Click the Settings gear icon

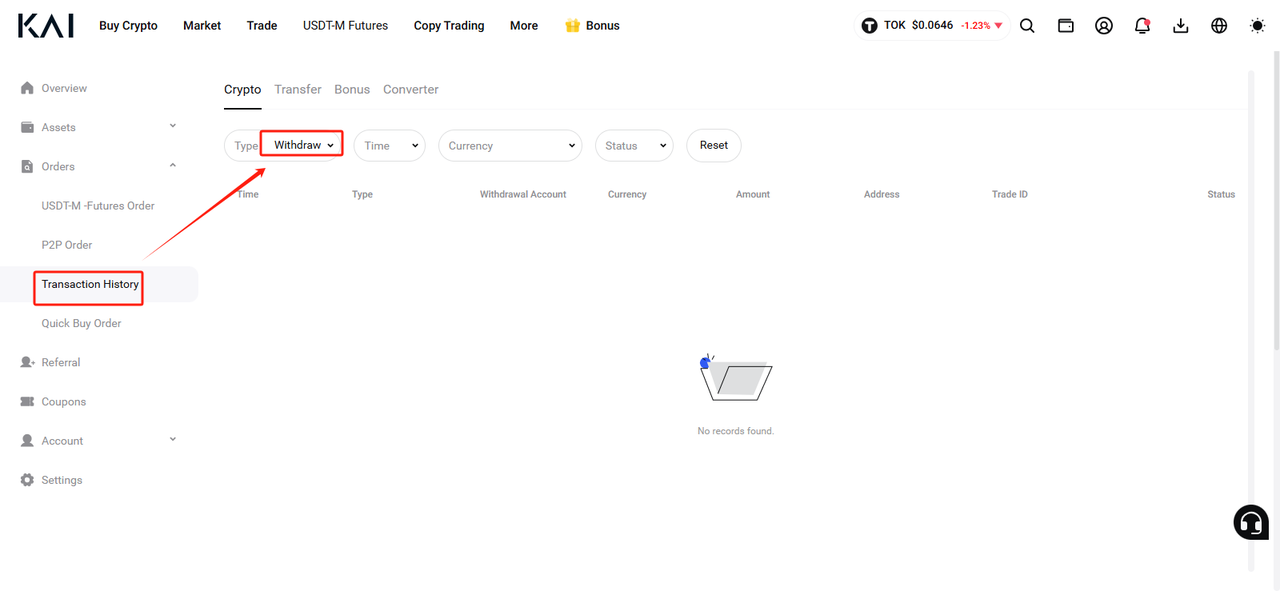[27, 480]
